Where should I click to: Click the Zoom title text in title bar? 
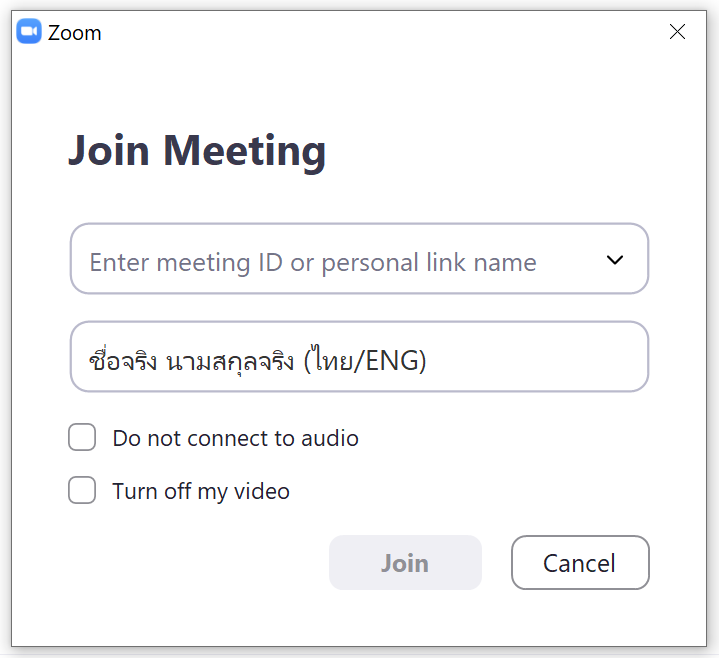(75, 33)
